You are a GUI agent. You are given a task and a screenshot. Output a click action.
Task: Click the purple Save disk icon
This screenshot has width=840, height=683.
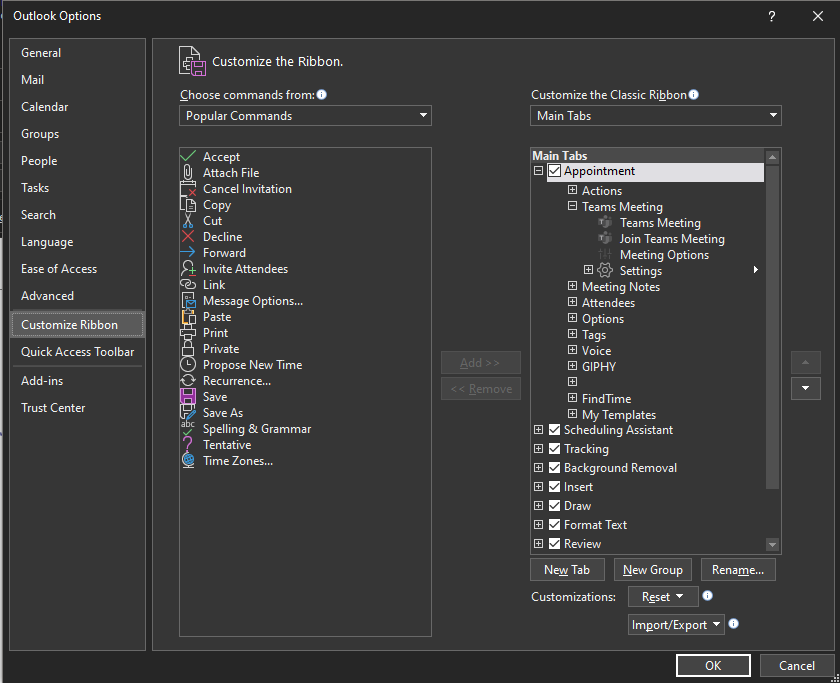188,396
